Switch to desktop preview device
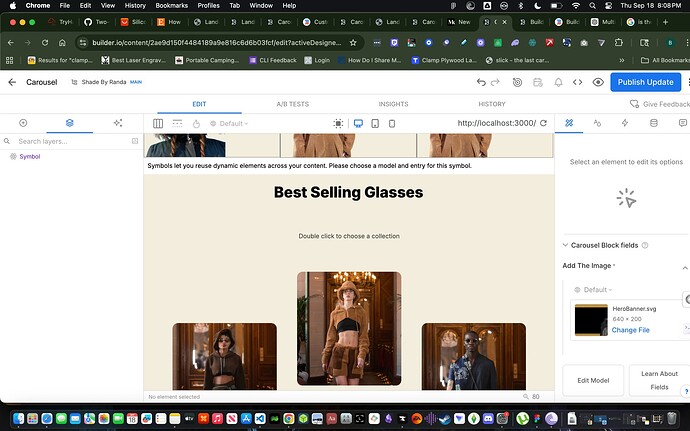Image resolution: width=690 pixels, height=431 pixels. coord(358,124)
